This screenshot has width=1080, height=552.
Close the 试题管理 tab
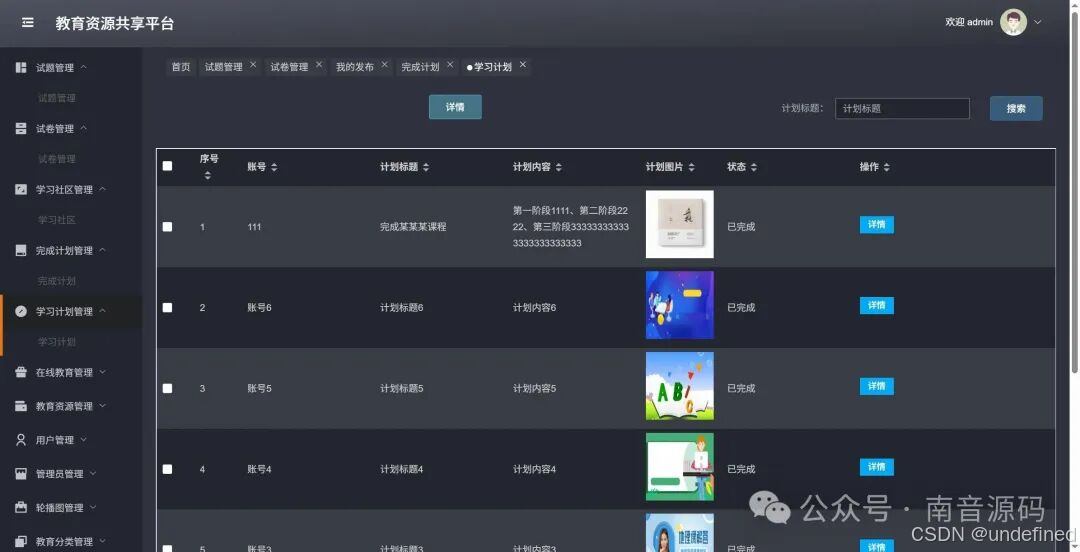(253, 64)
